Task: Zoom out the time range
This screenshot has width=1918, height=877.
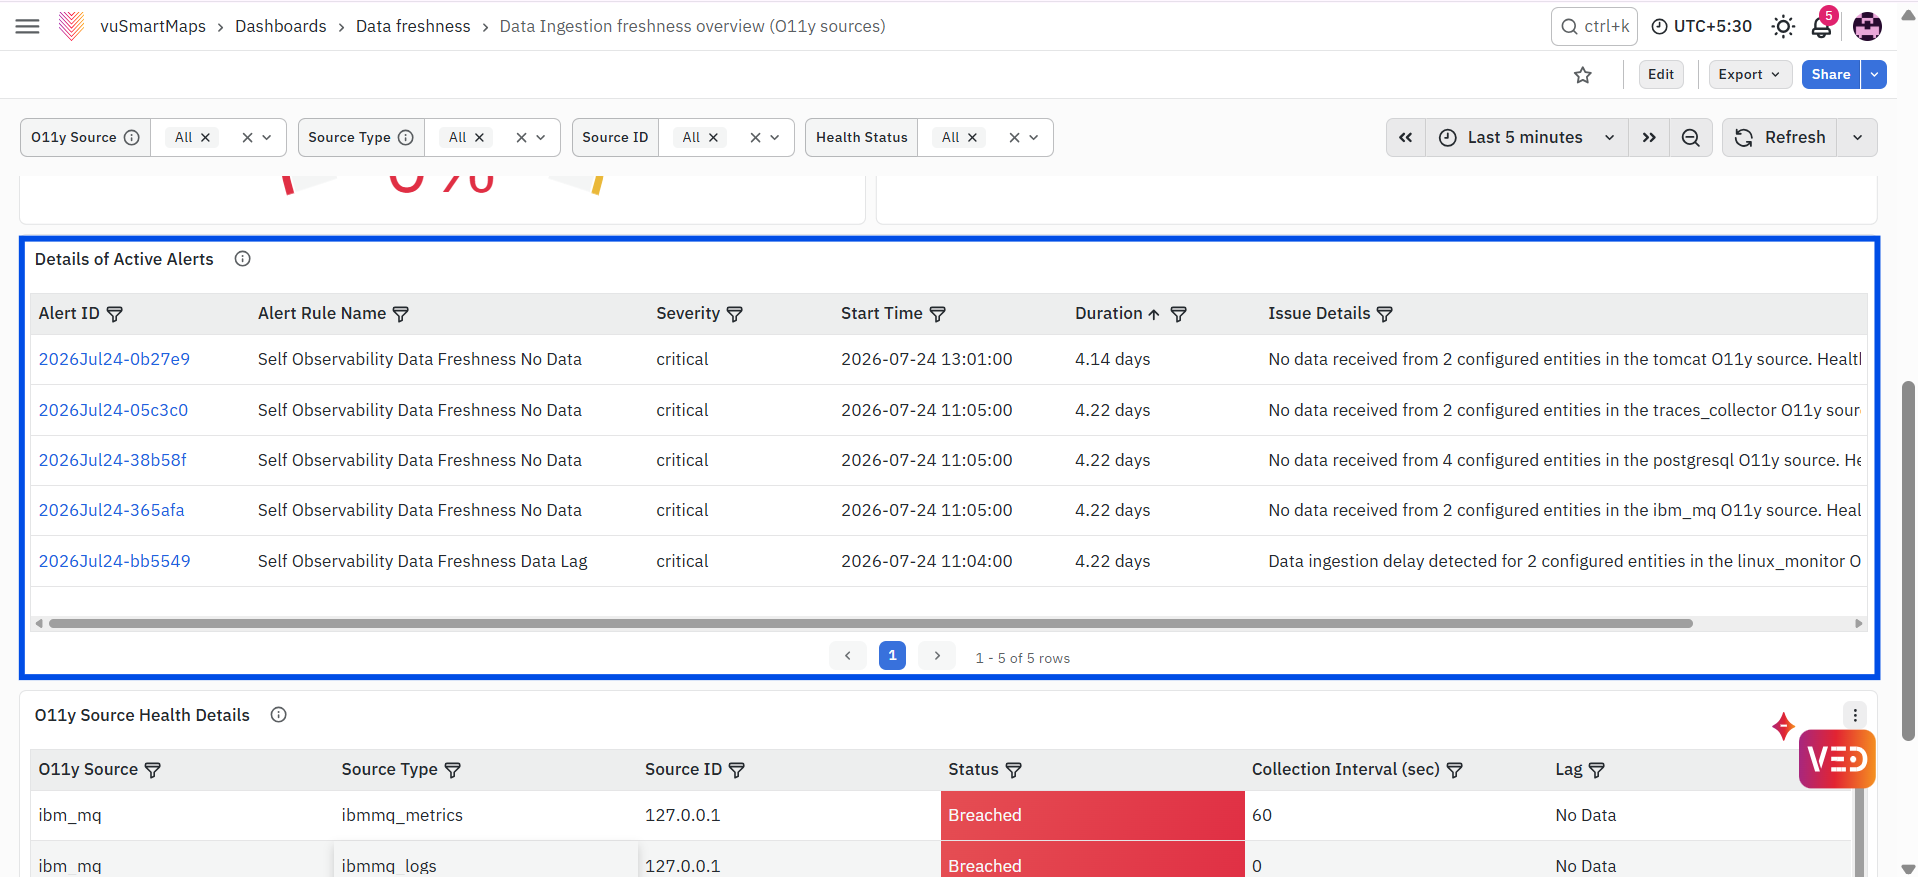Action: point(1690,137)
